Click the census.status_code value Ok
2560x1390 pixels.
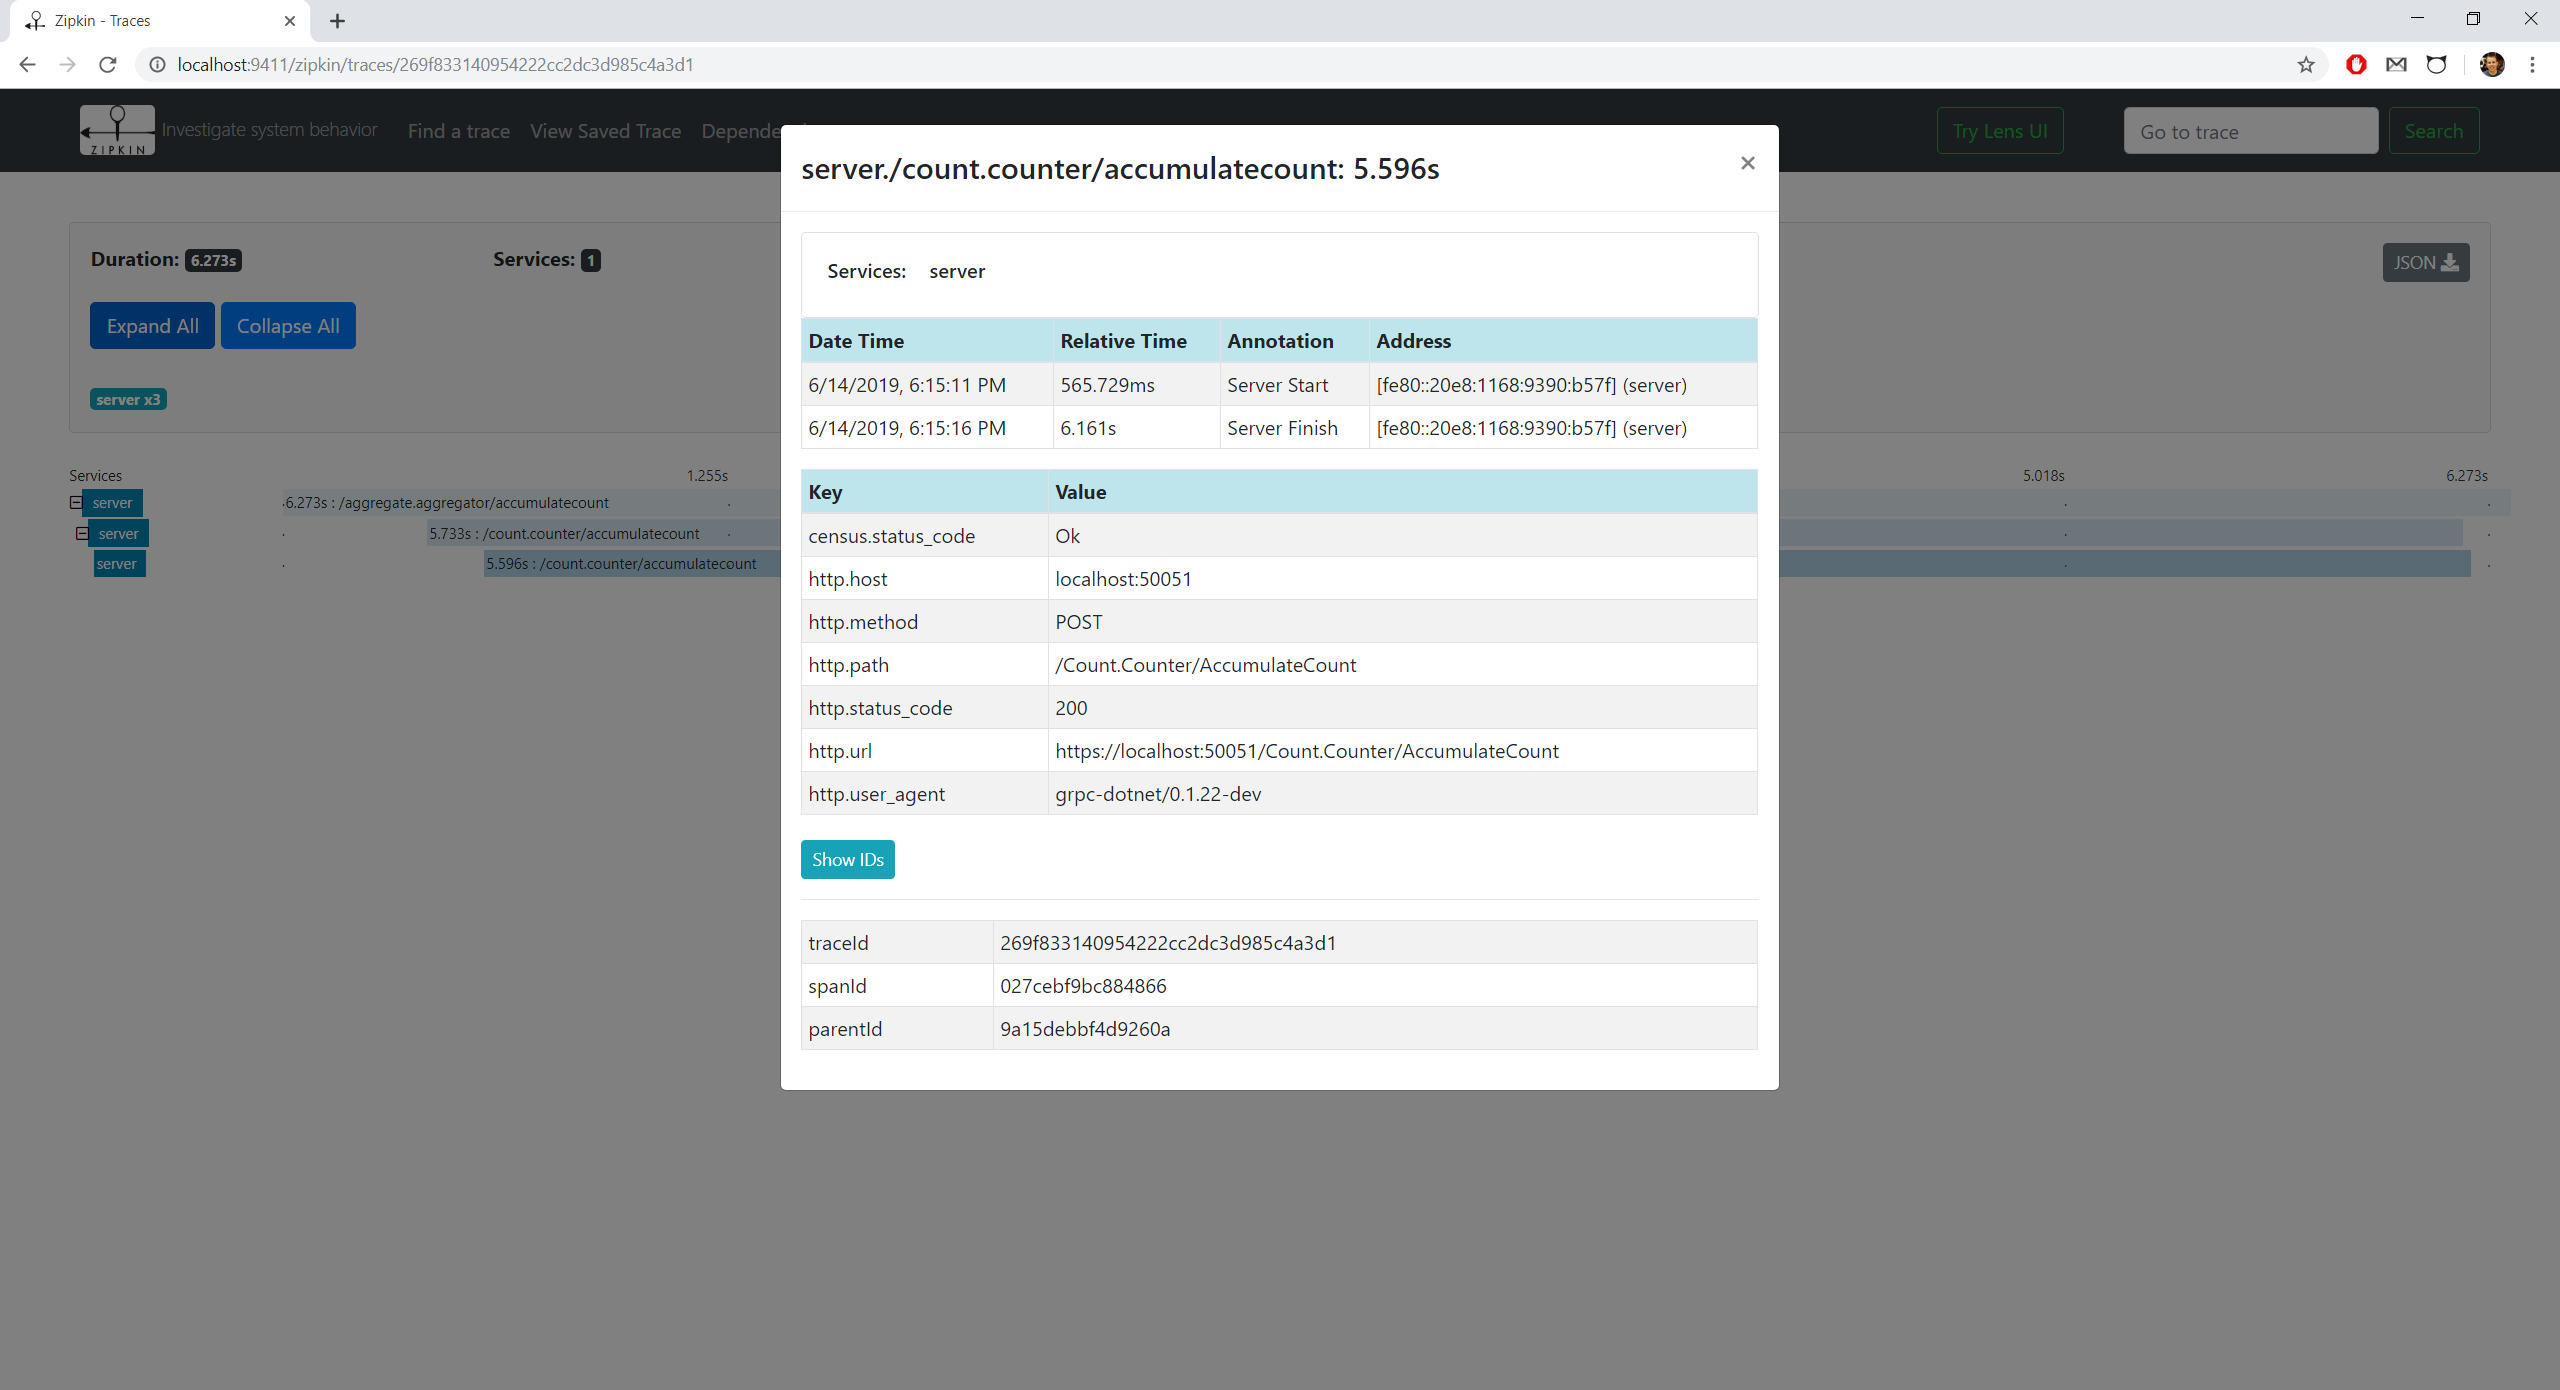pyautogui.click(x=1067, y=536)
